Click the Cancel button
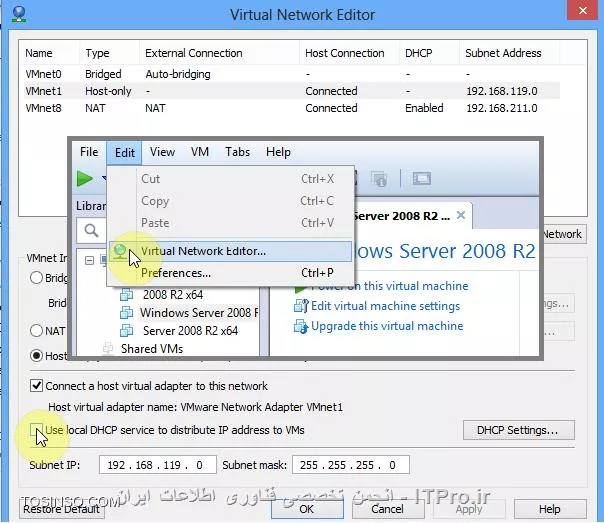 click(387, 509)
